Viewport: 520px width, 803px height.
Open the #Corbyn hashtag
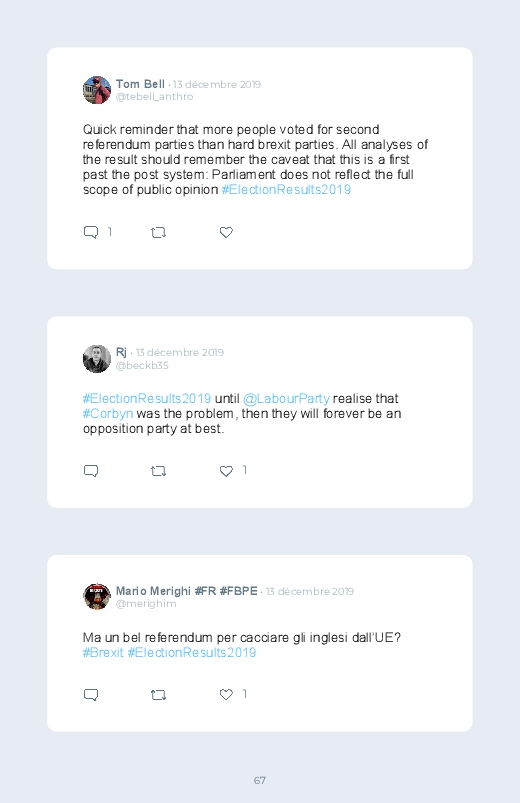click(108, 413)
